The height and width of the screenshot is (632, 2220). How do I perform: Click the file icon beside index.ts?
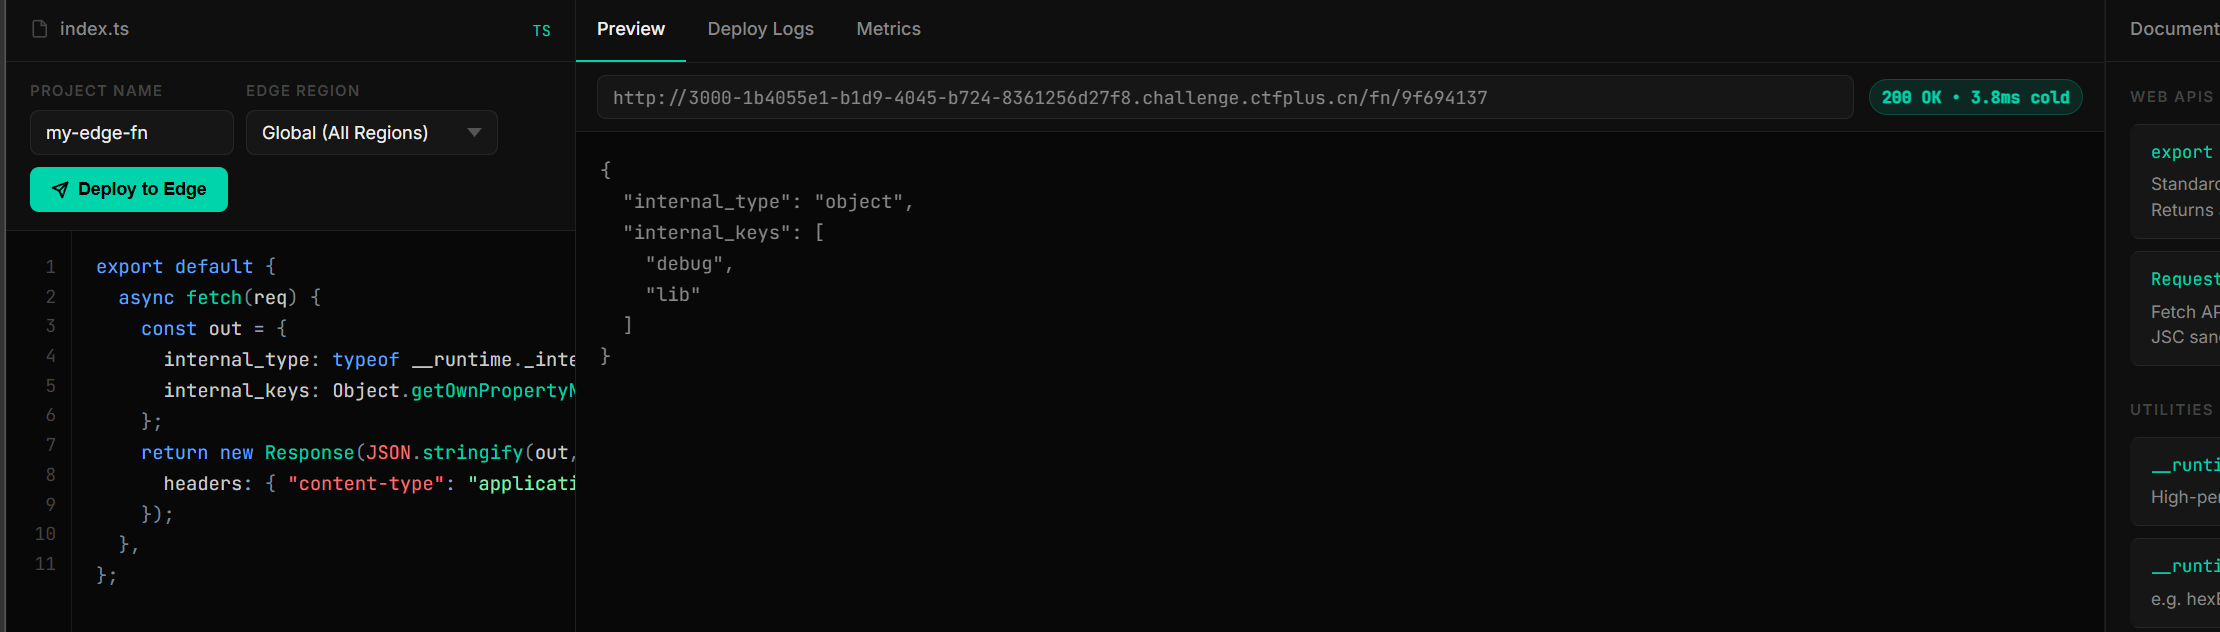coord(40,29)
